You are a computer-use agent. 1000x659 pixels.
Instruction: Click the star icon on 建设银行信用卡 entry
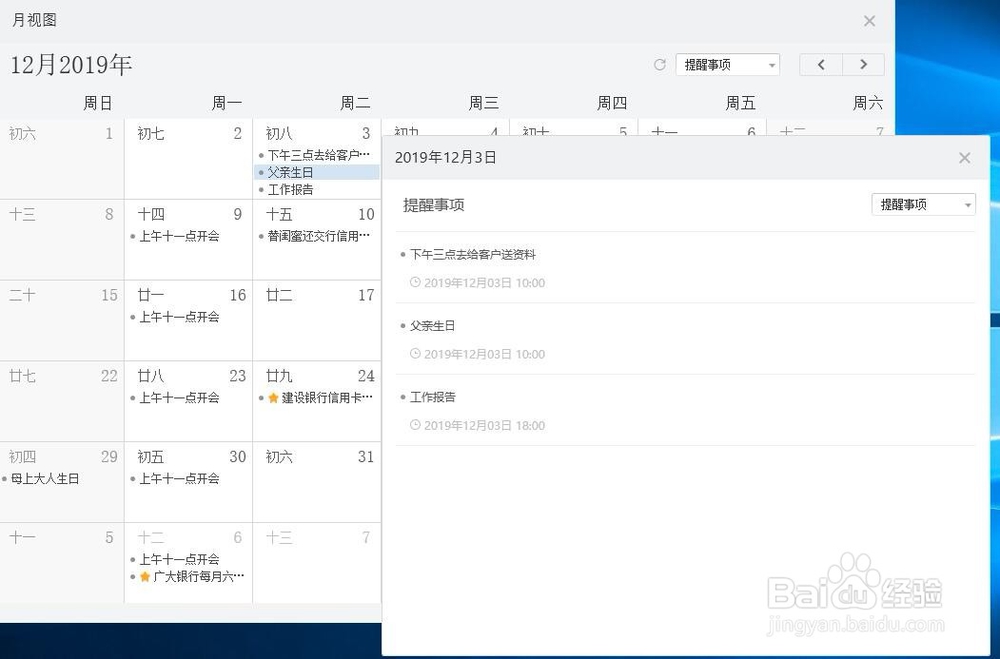tap(274, 397)
